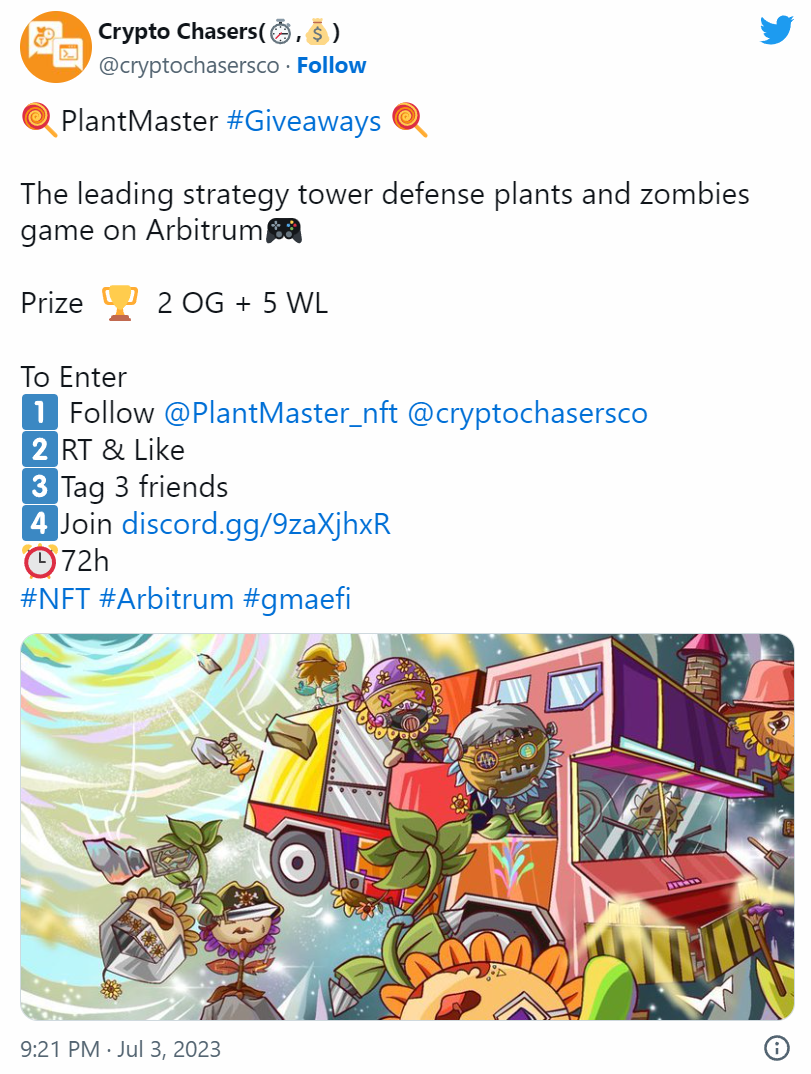The width and height of the screenshot is (811, 1074).
Task: Open the tweet info icon
Action: (776, 1048)
